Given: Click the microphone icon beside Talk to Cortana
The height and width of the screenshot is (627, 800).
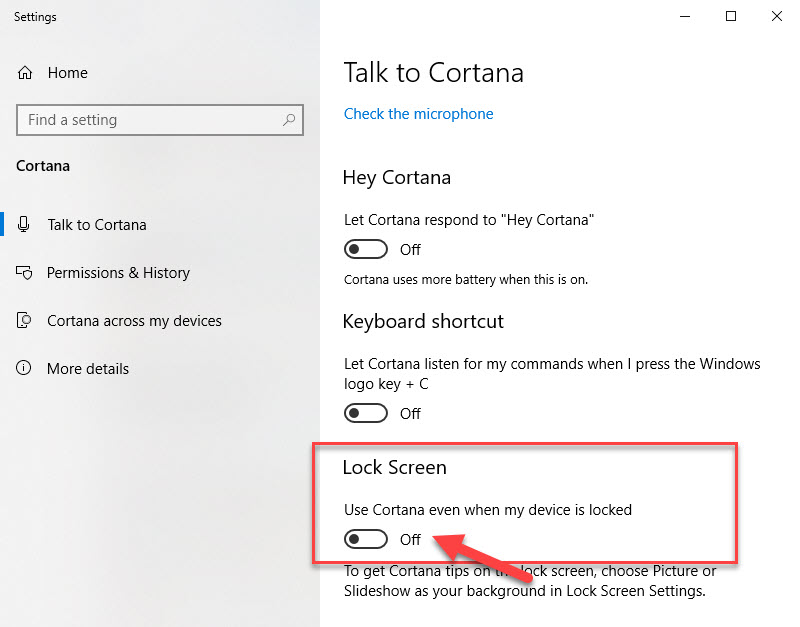Looking at the screenshot, I should point(23,224).
